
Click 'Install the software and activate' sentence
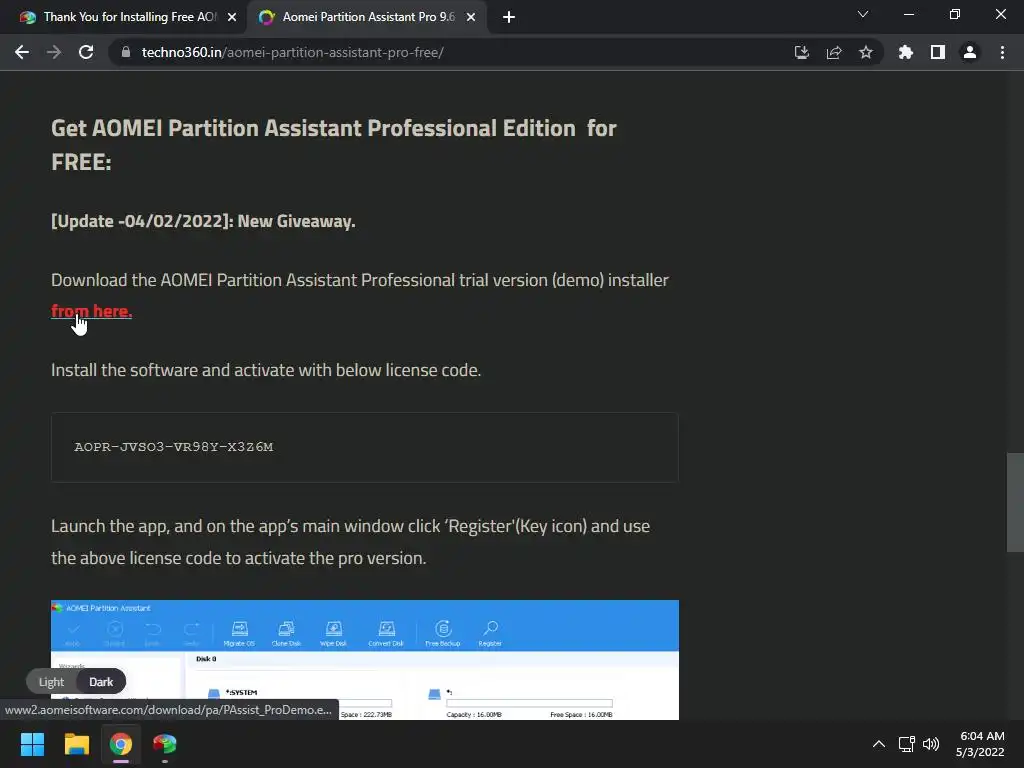(x=266, y=370)
